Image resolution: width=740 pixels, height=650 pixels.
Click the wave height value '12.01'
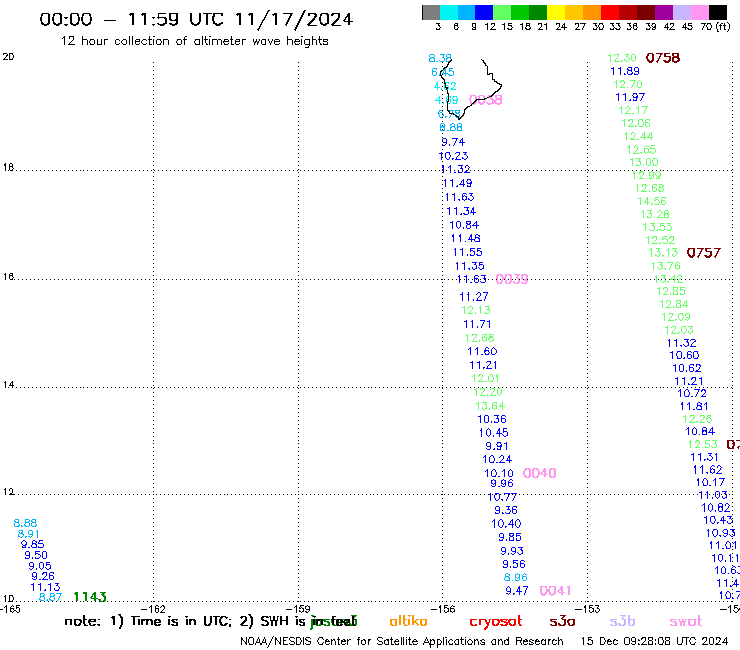tap(485, 378)
